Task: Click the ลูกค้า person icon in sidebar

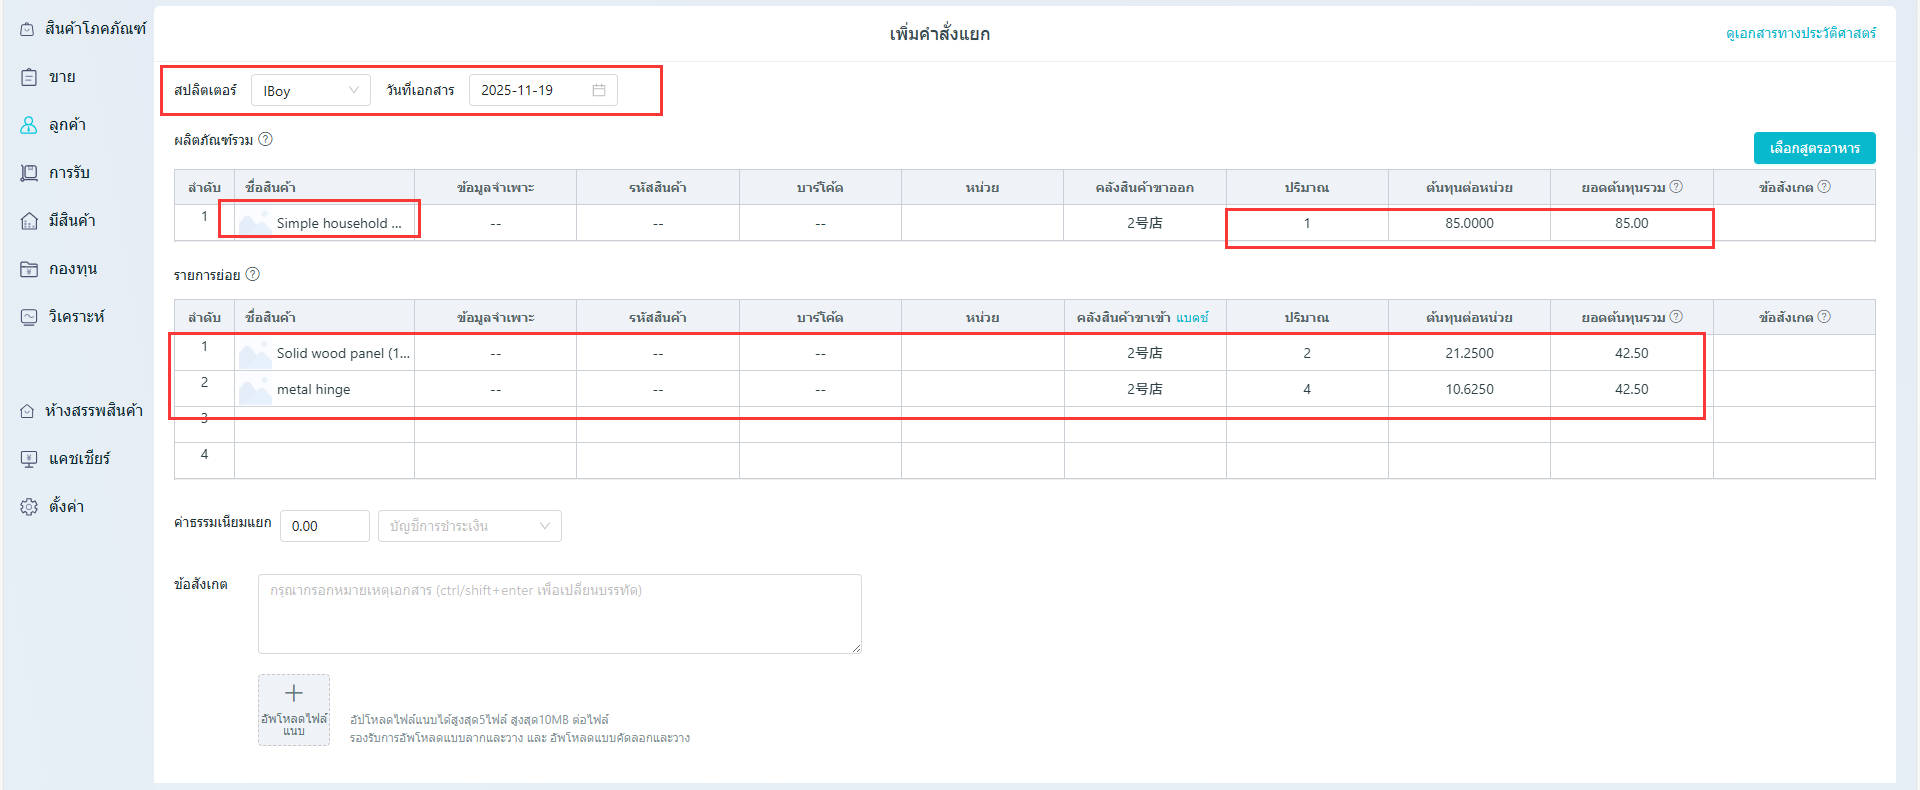Action: click(x=29, y=125)
